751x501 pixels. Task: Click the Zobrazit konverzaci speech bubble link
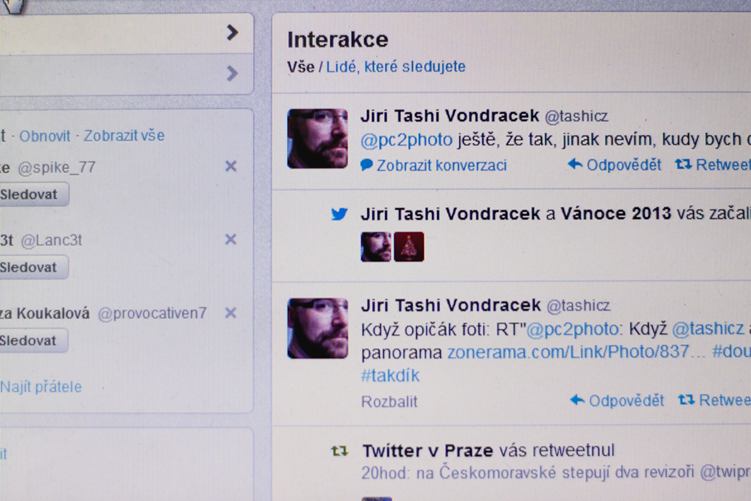pyautogui.click(x=433, y=165)
